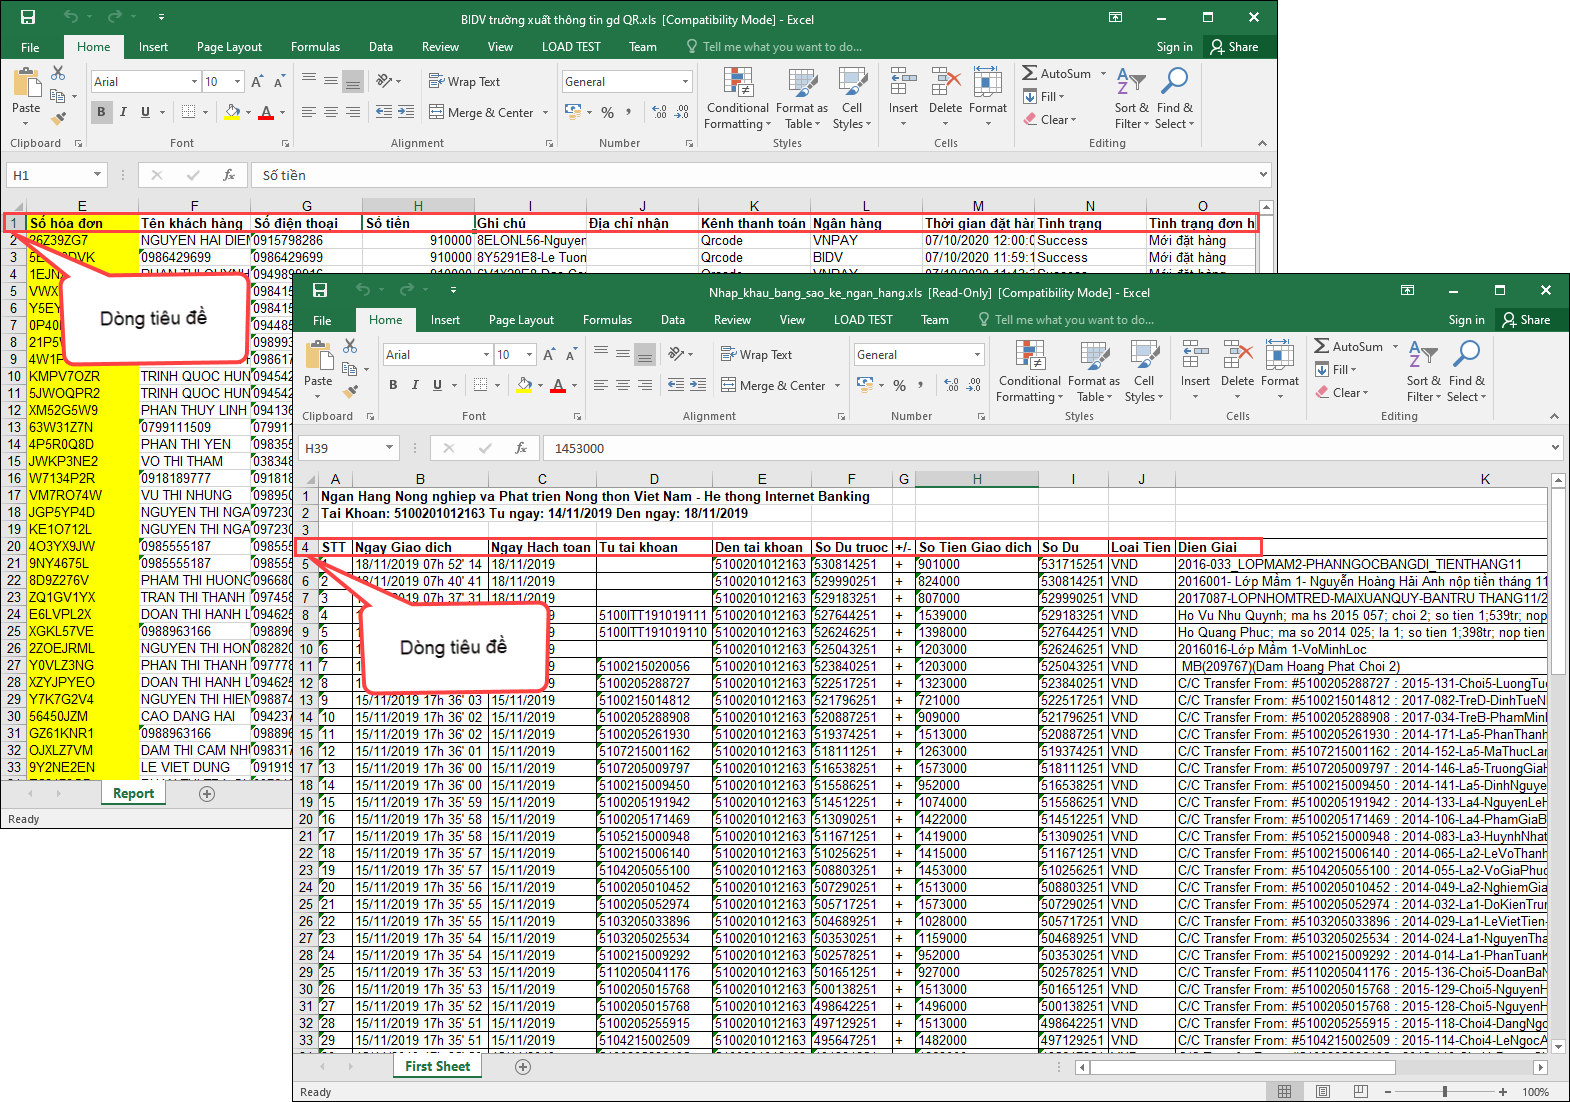Open the Name Box dropdown showing H39

pyautogui.click(x=390, y=449)
